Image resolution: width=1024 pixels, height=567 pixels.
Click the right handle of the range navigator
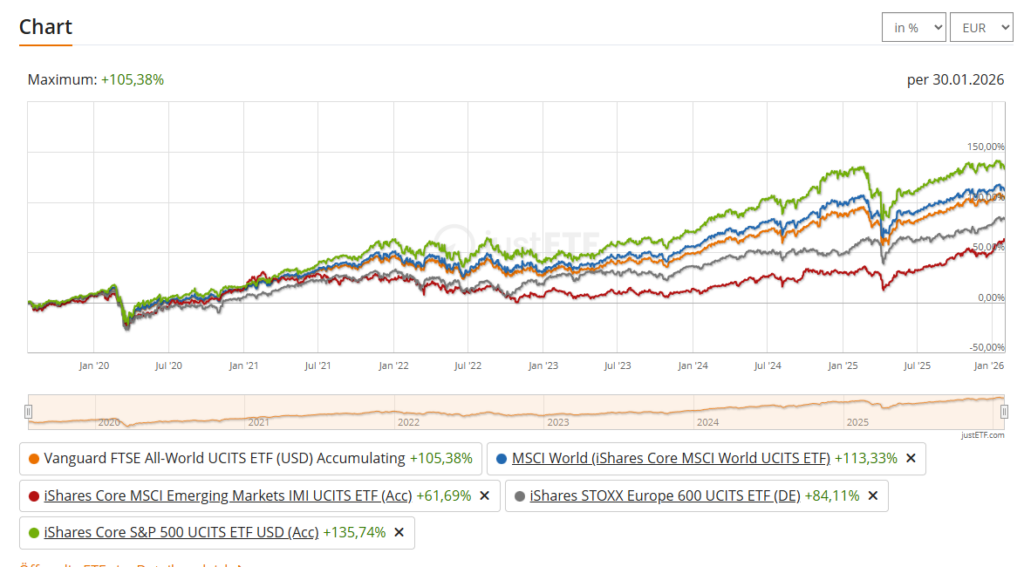[x=1004, y=411]
